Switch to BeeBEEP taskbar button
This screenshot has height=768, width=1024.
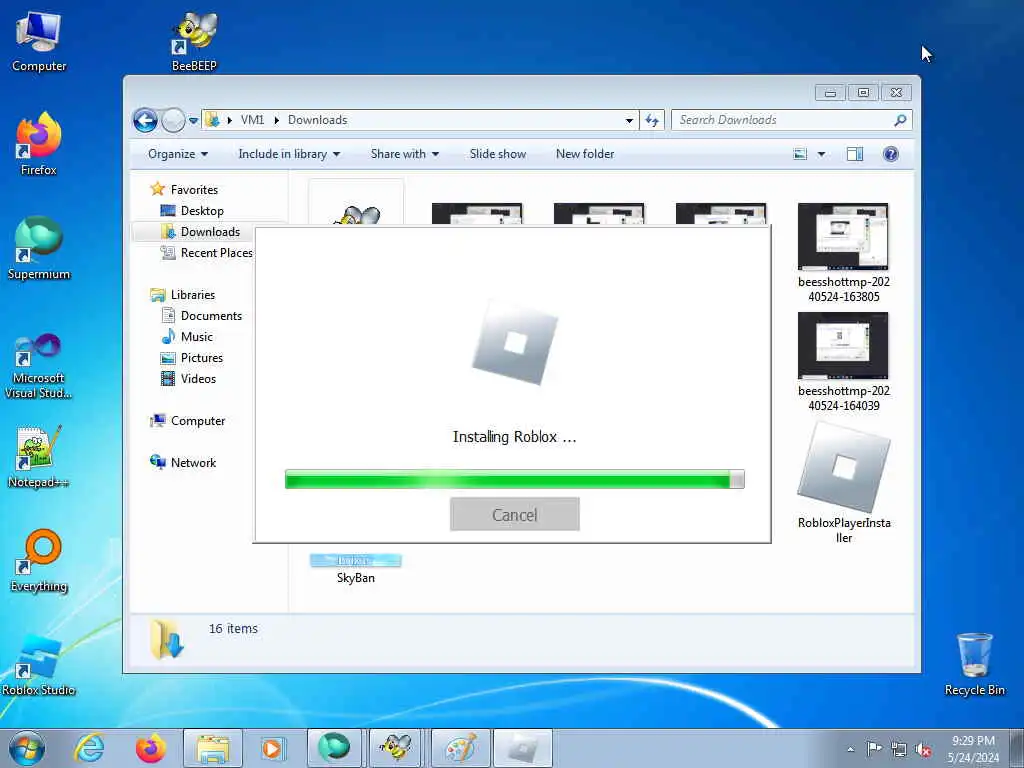coord(396,748)
